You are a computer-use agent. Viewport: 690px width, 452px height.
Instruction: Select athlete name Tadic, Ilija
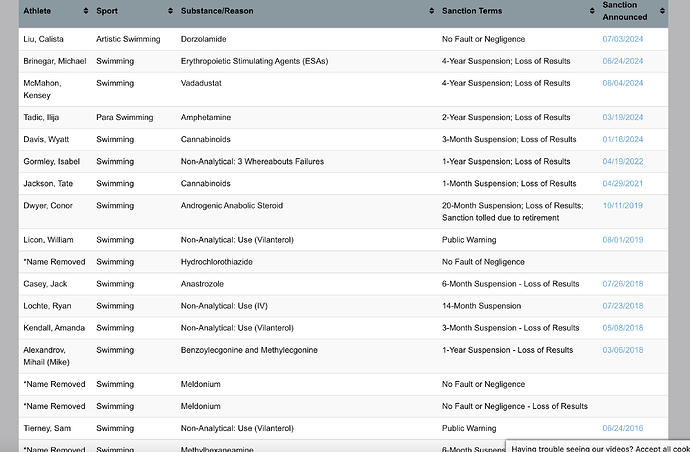point(41,118)
